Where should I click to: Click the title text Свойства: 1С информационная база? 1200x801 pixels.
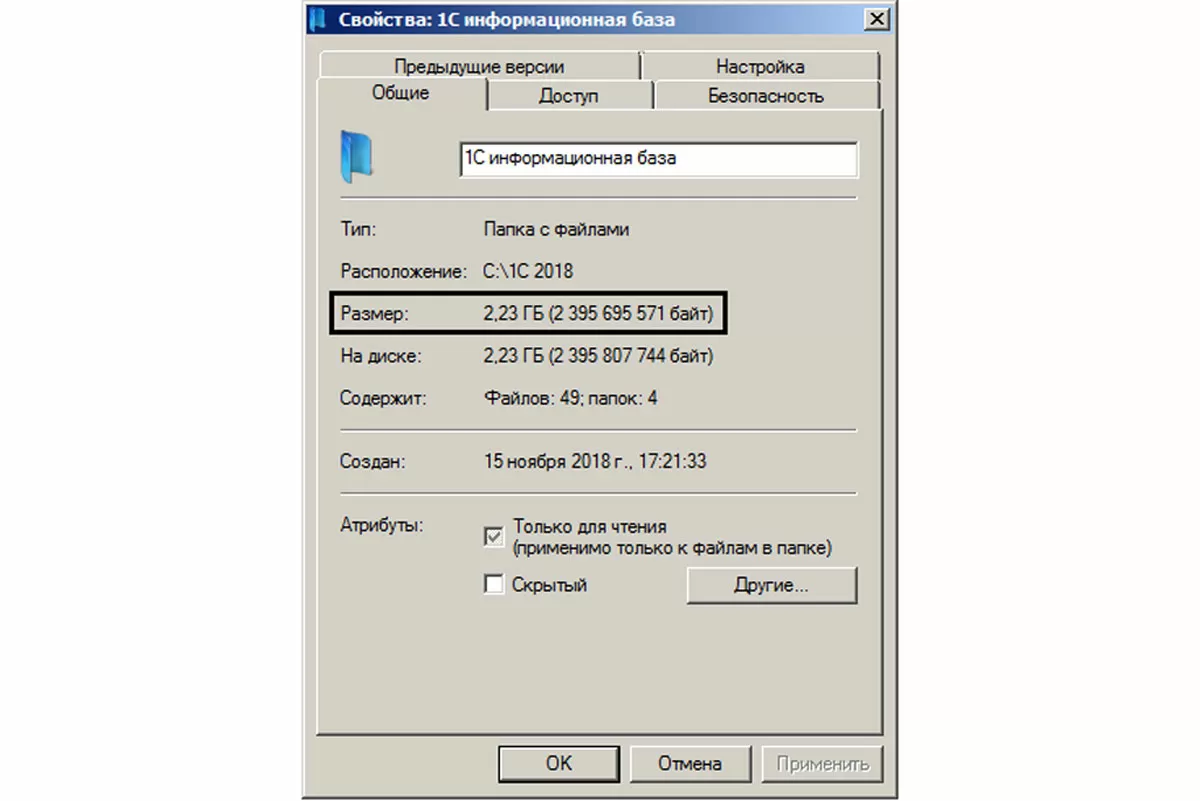tap(506, 19)
